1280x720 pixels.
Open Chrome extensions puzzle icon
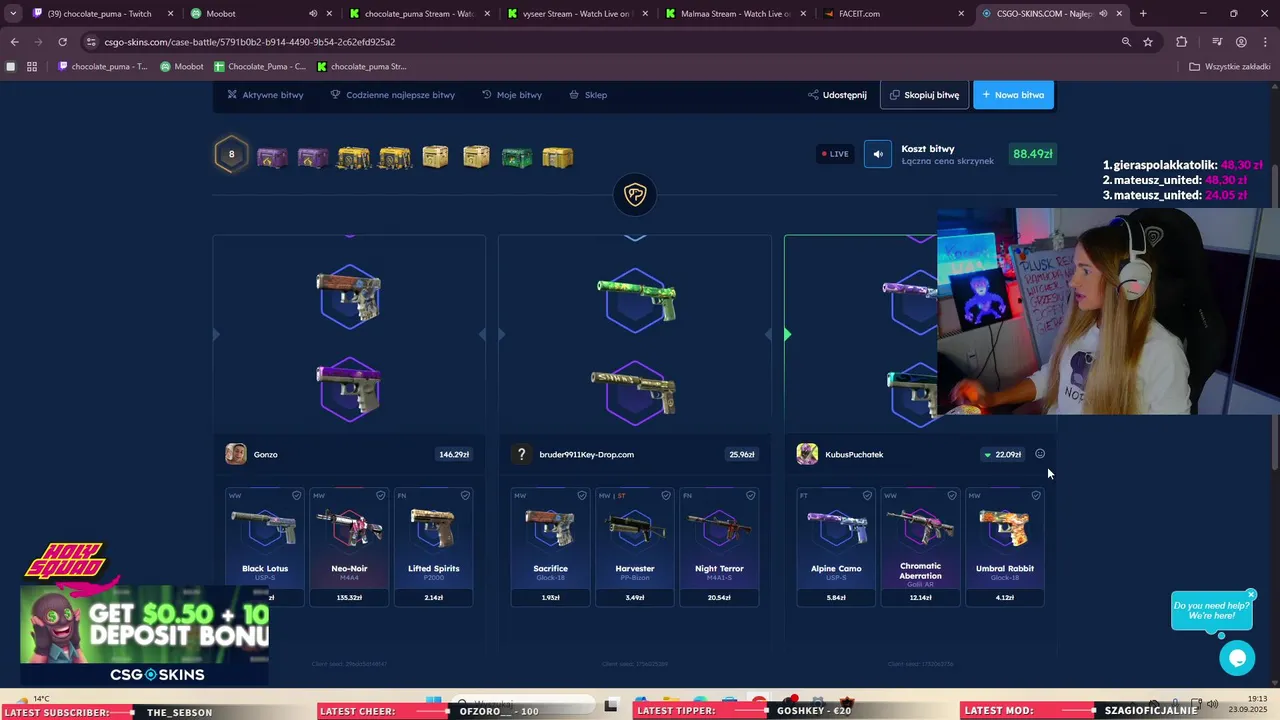(1182, 42)
